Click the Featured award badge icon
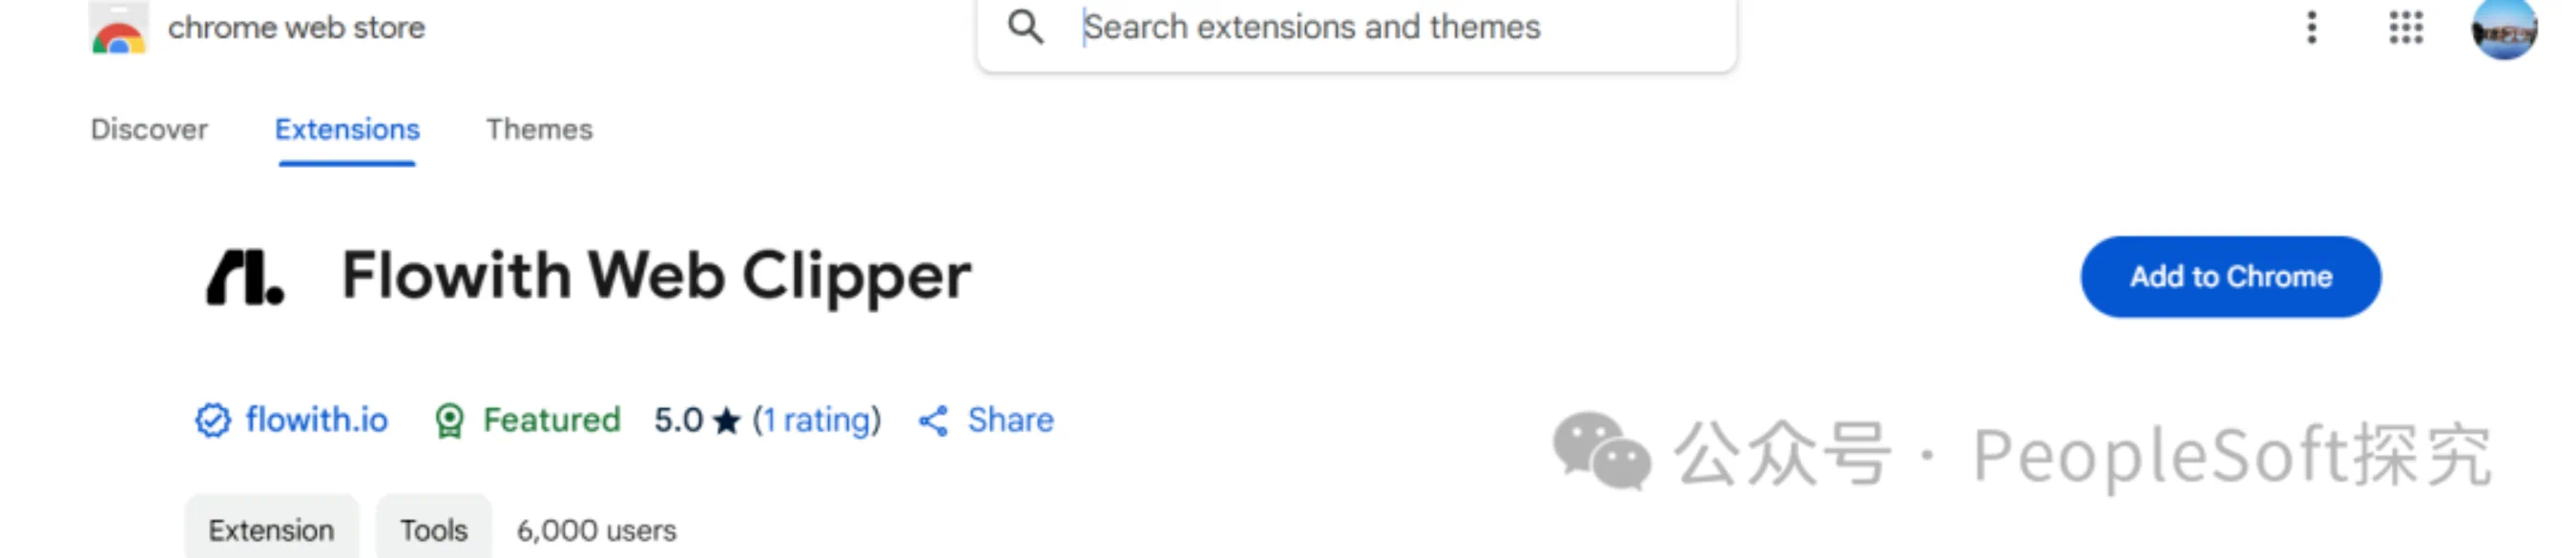 point(450,421)
